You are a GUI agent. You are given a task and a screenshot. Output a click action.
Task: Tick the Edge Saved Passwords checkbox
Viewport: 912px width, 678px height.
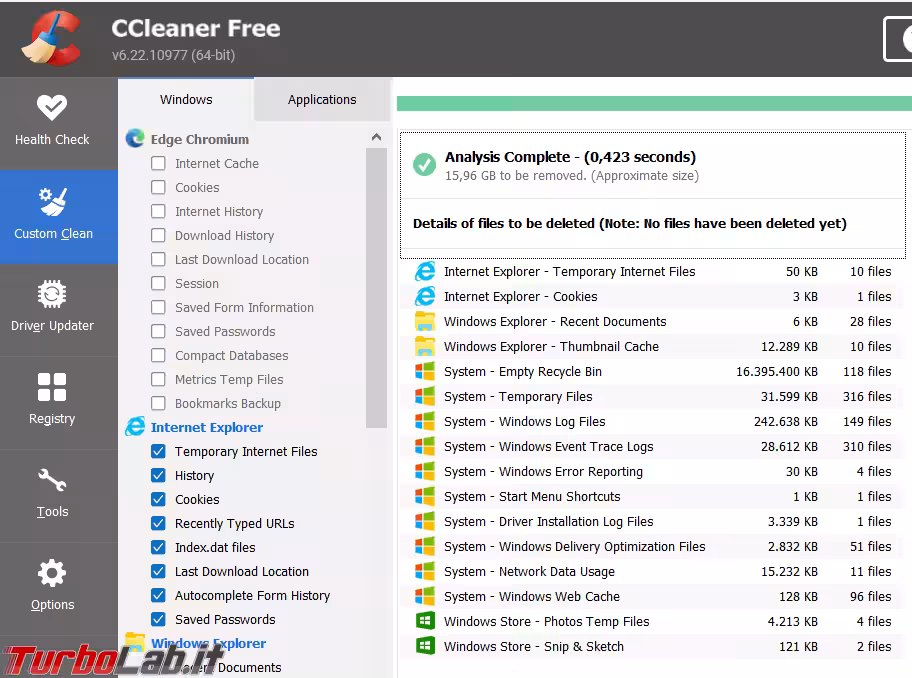(158, 331)
